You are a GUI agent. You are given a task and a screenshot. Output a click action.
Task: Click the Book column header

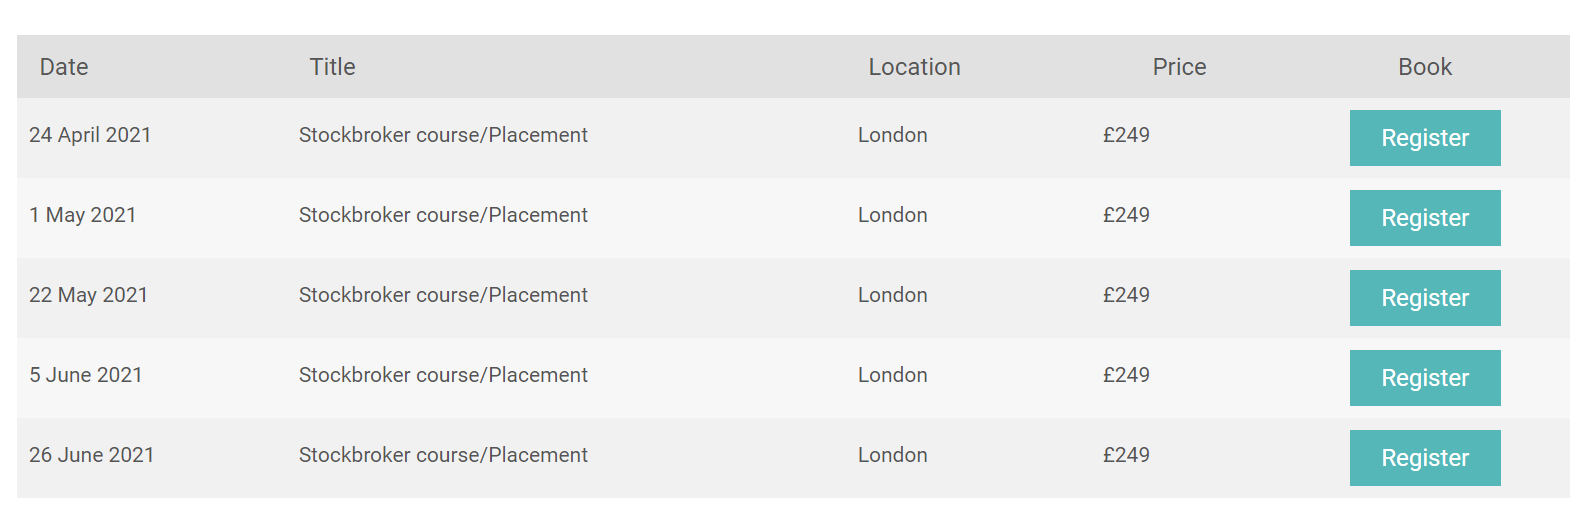point(1425,67)
